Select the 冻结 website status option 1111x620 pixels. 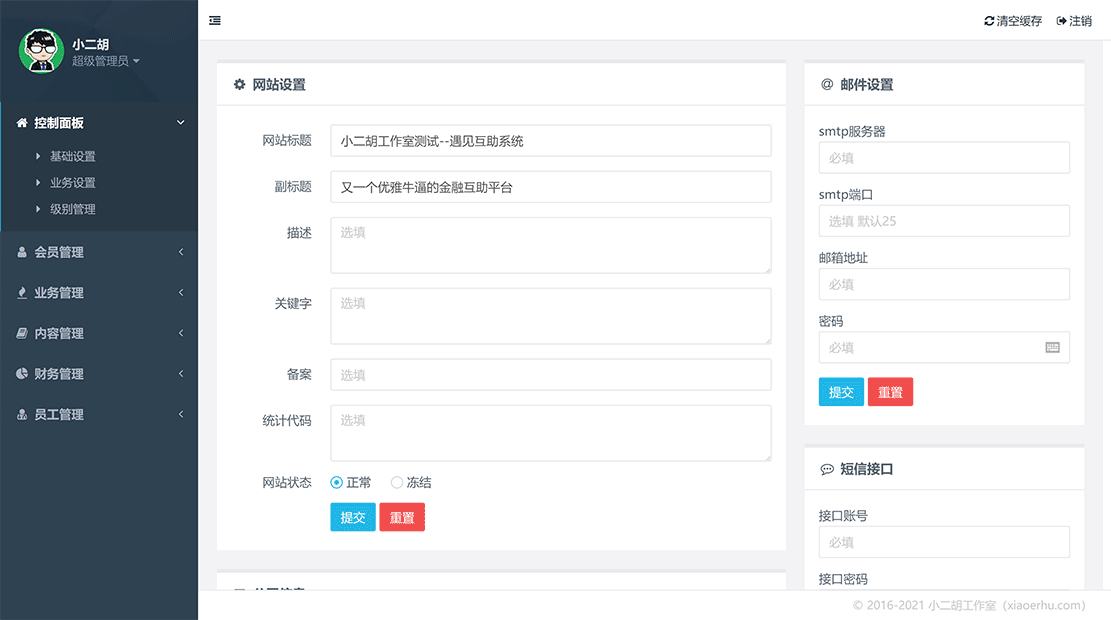point(396,482)
